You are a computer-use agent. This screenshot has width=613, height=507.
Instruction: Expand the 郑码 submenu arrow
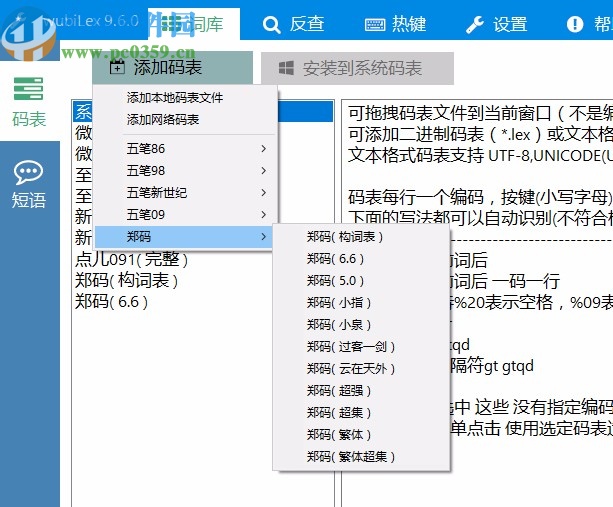click(263, 236)
